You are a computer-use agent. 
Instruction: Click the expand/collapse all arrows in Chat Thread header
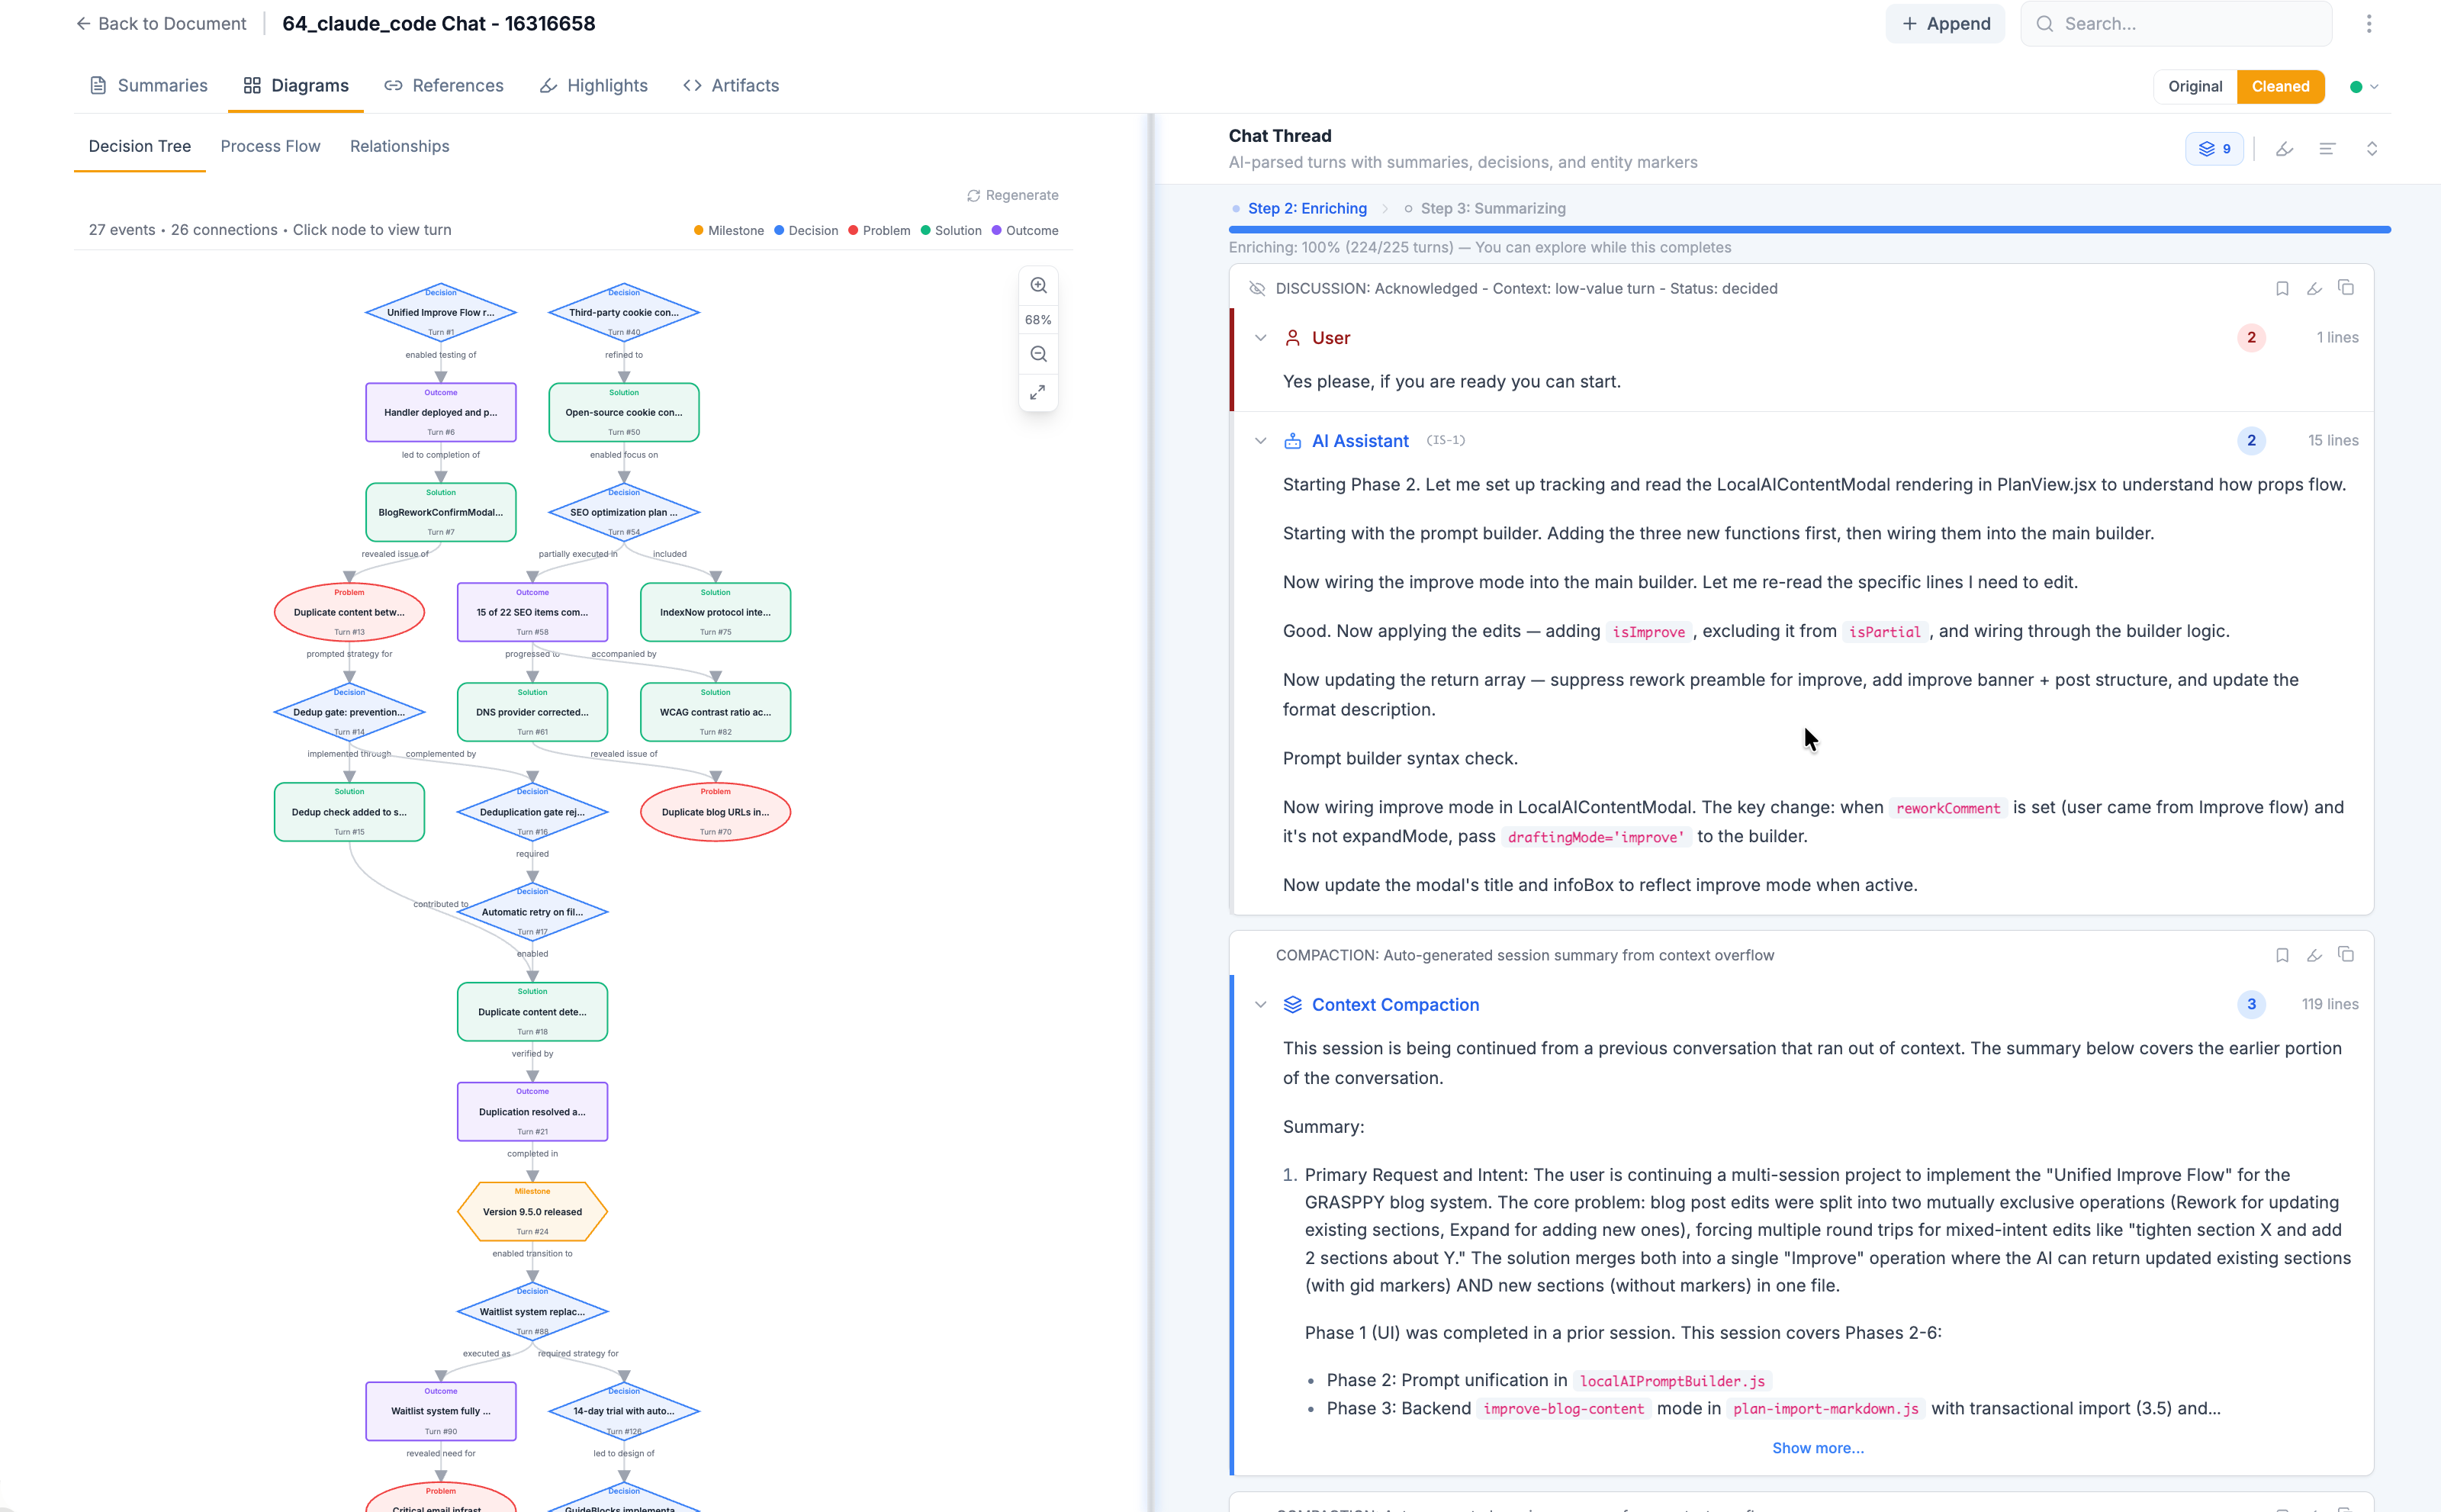(2371, 149)
